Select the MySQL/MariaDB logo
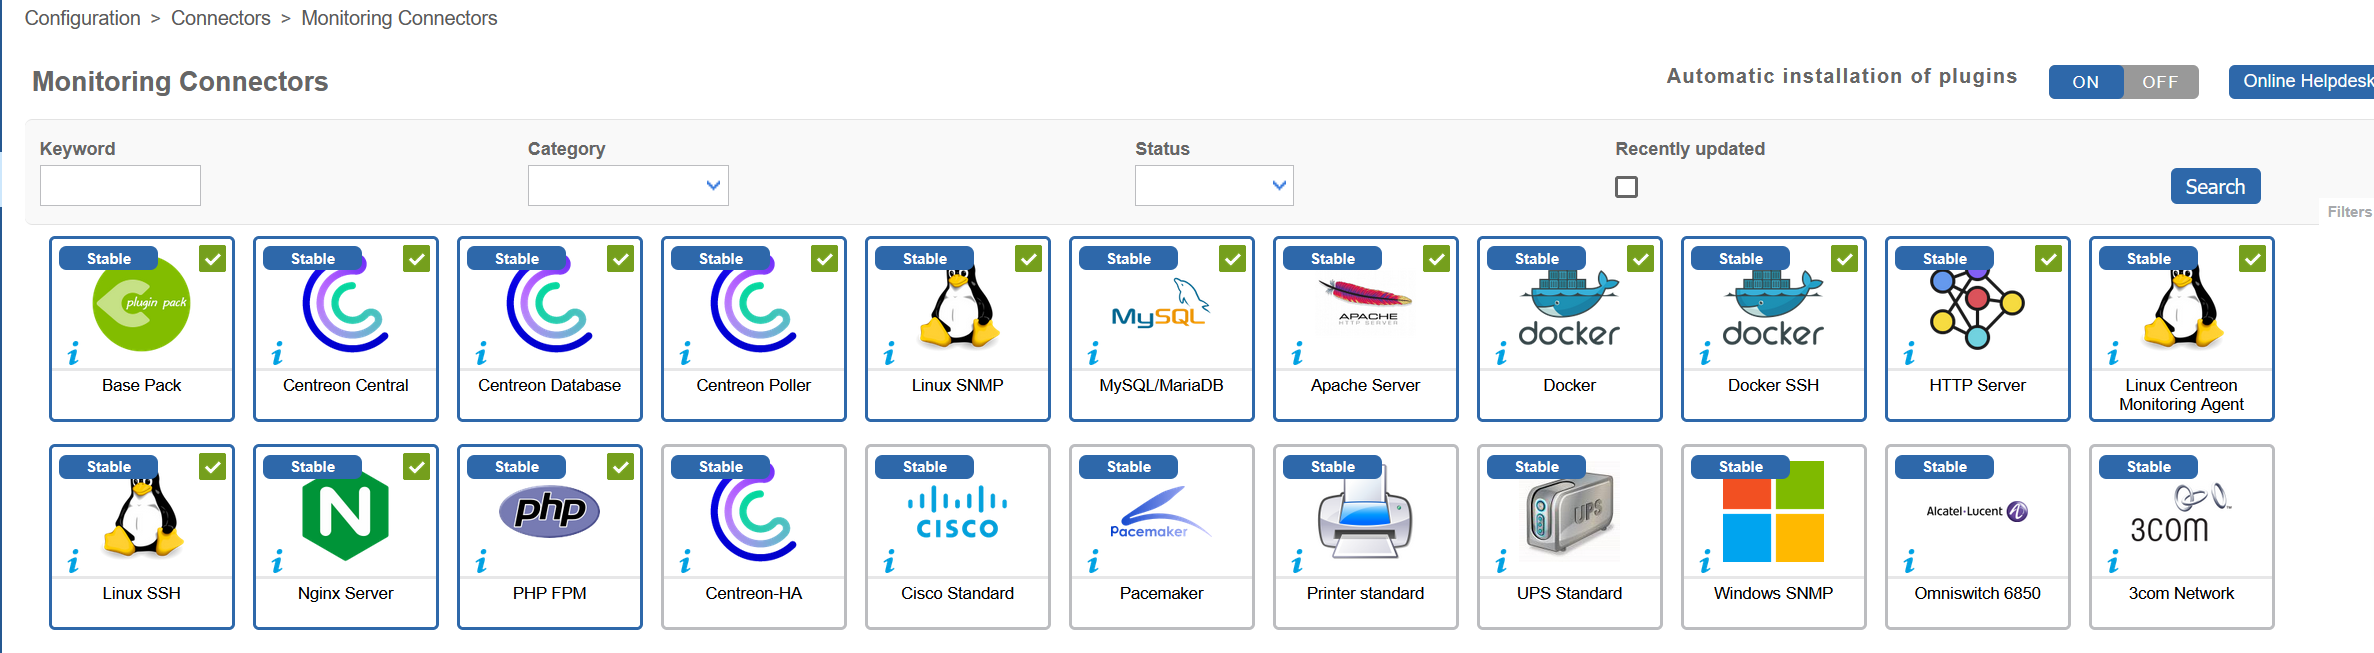The image size is (2374, 653). (1161, 304)
